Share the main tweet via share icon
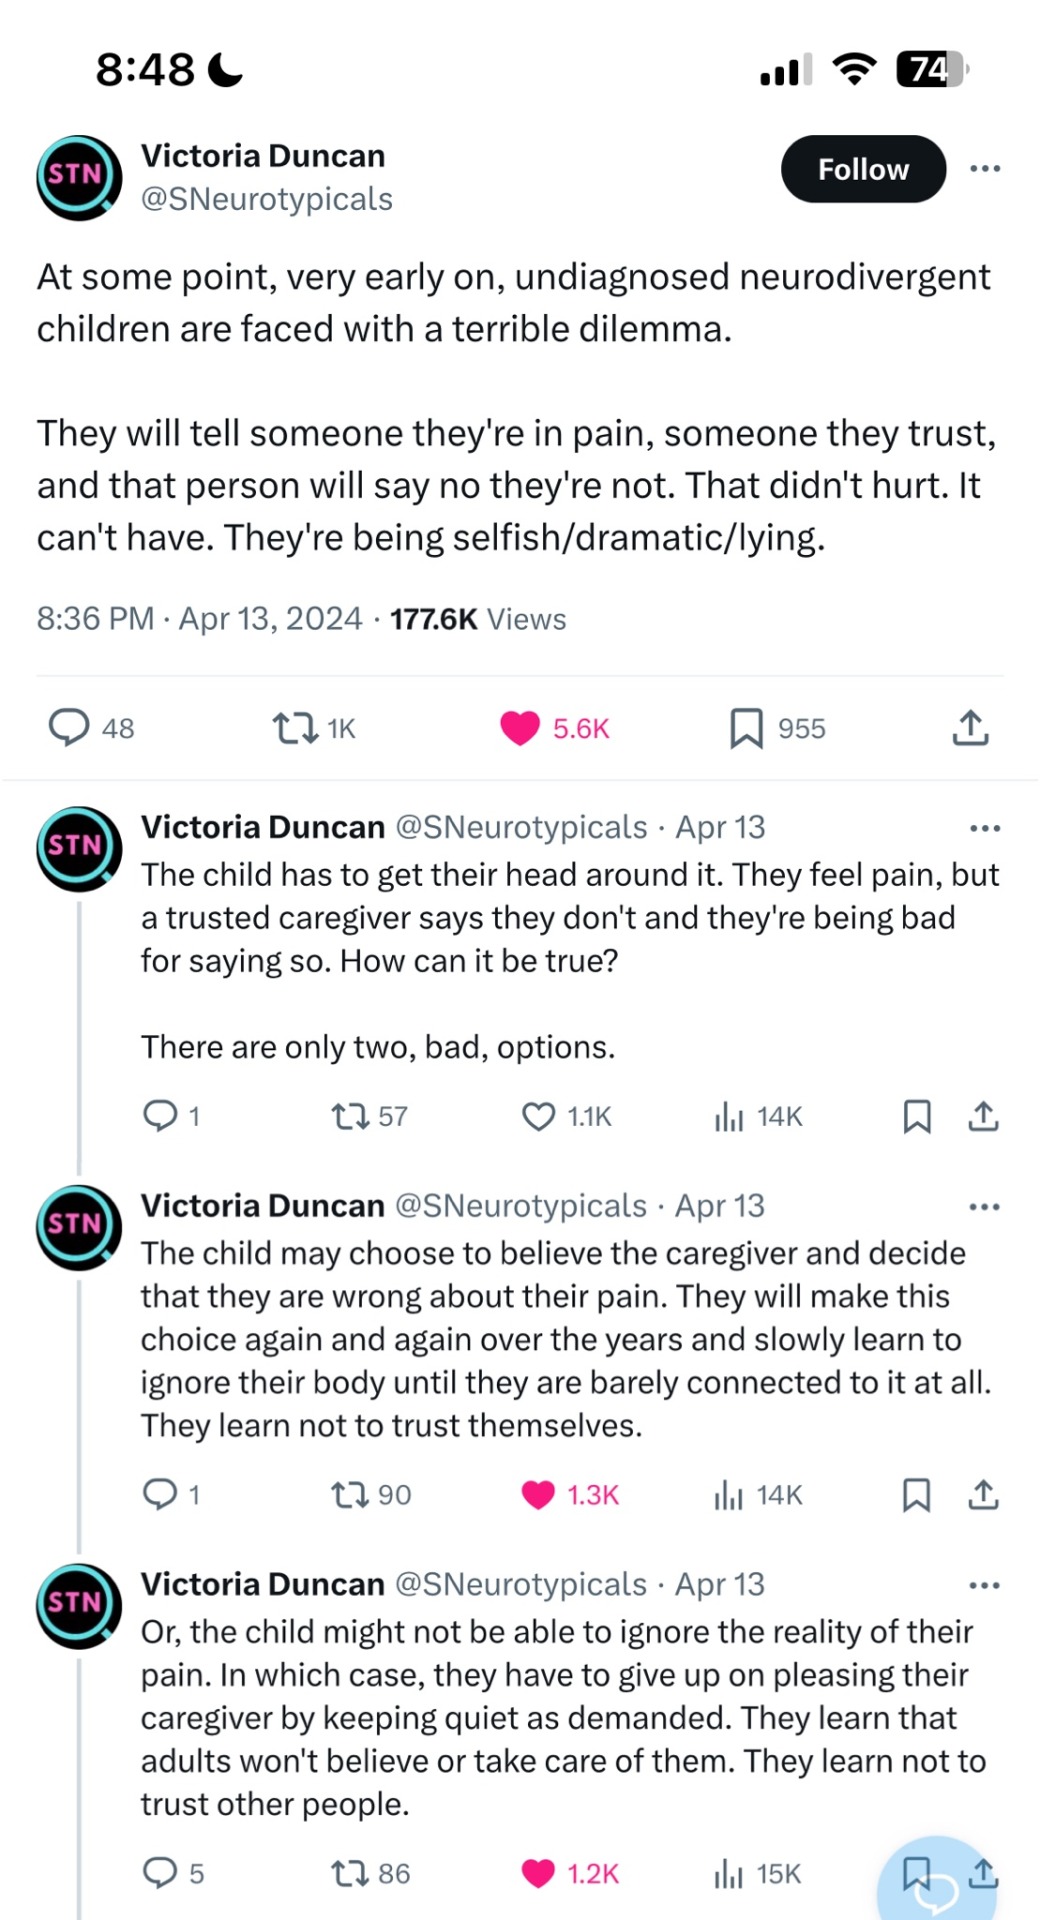The height and width of the screenshot is (1920, 1040). pyautogui.click(x=970, y=728)
